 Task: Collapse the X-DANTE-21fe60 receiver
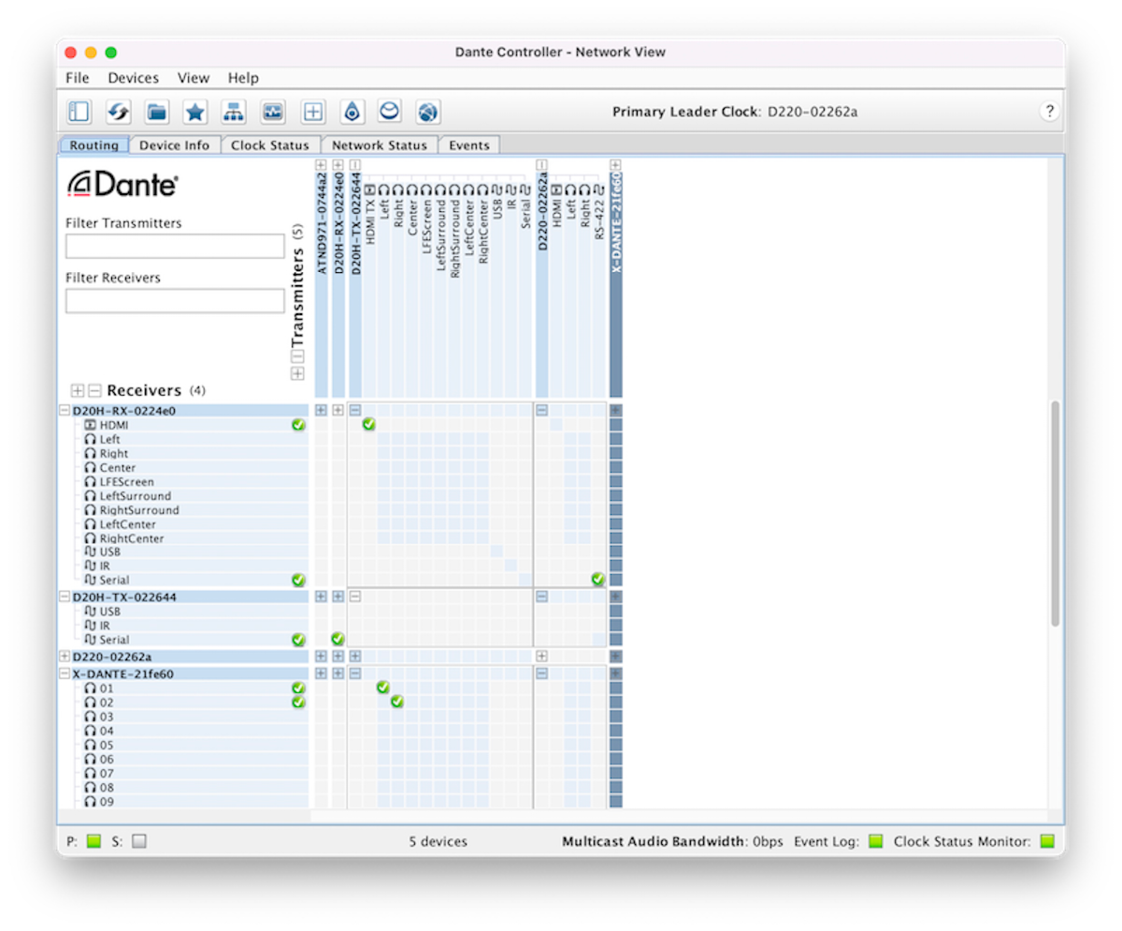tap(65, 674)
